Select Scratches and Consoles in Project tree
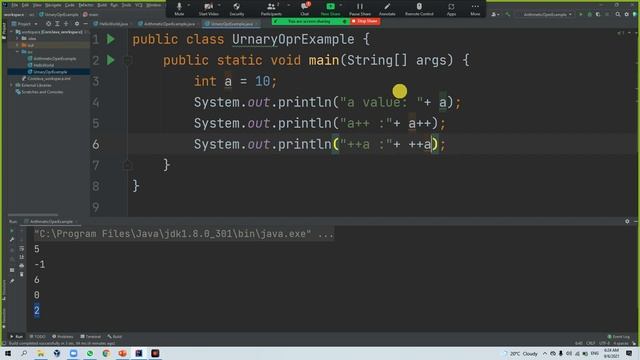The image size is (640, 360). (39, 92)
